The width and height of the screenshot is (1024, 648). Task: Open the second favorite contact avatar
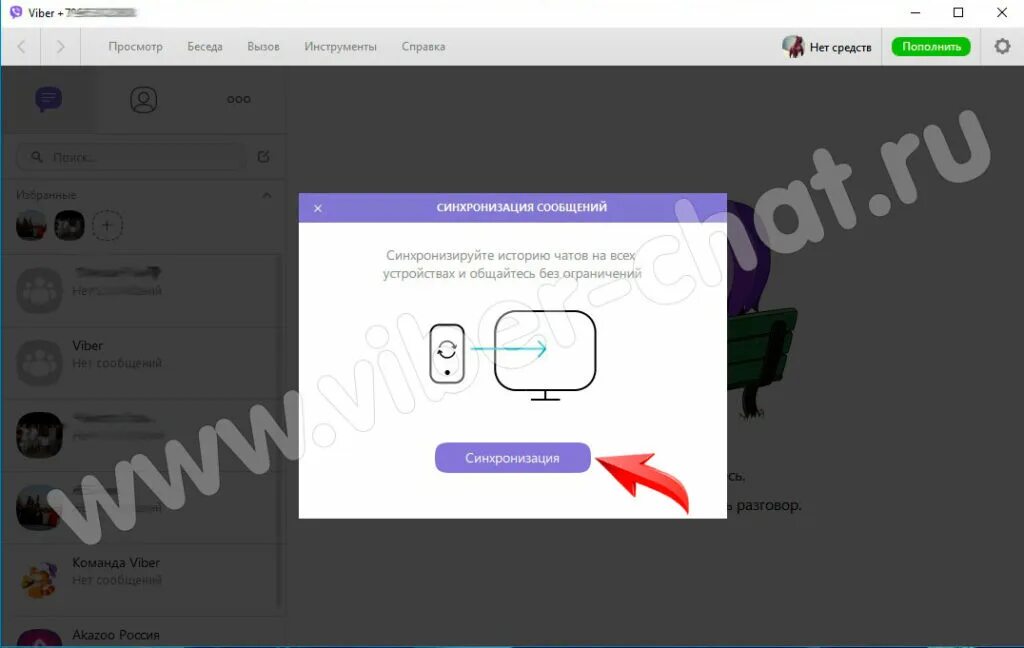pos(69,226)
